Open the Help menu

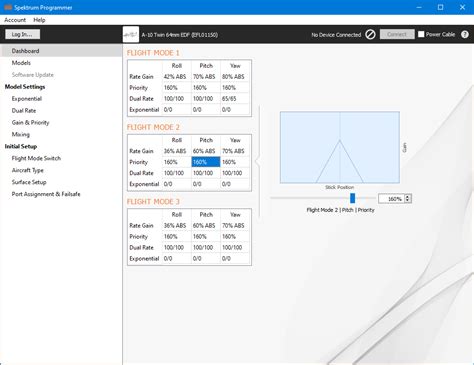point(39,20)
